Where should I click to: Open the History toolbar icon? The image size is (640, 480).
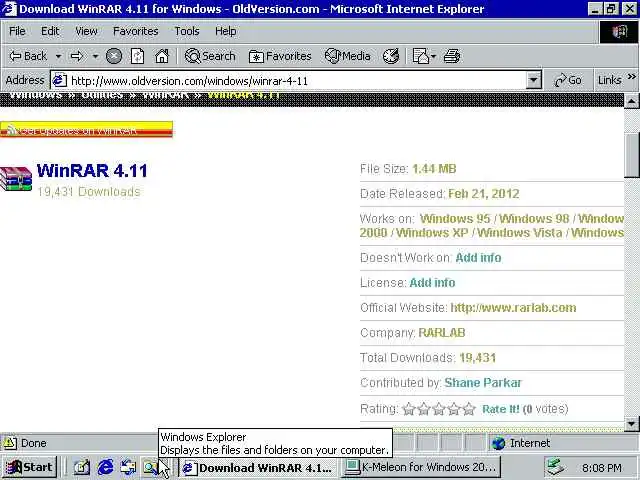click(x=391, y=56)
